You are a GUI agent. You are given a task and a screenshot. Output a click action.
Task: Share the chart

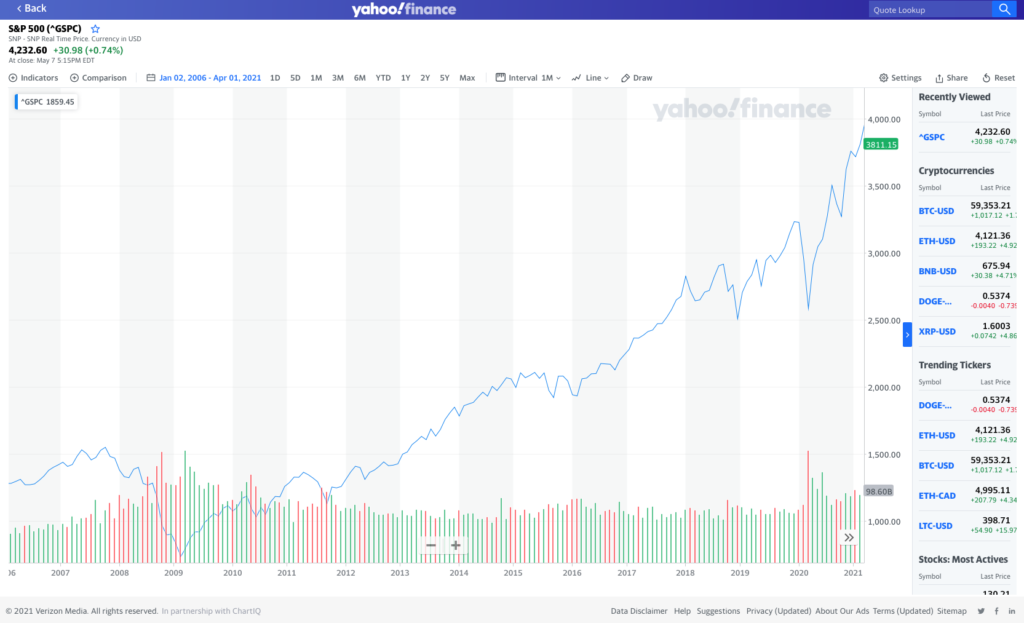tap(951, 78)
